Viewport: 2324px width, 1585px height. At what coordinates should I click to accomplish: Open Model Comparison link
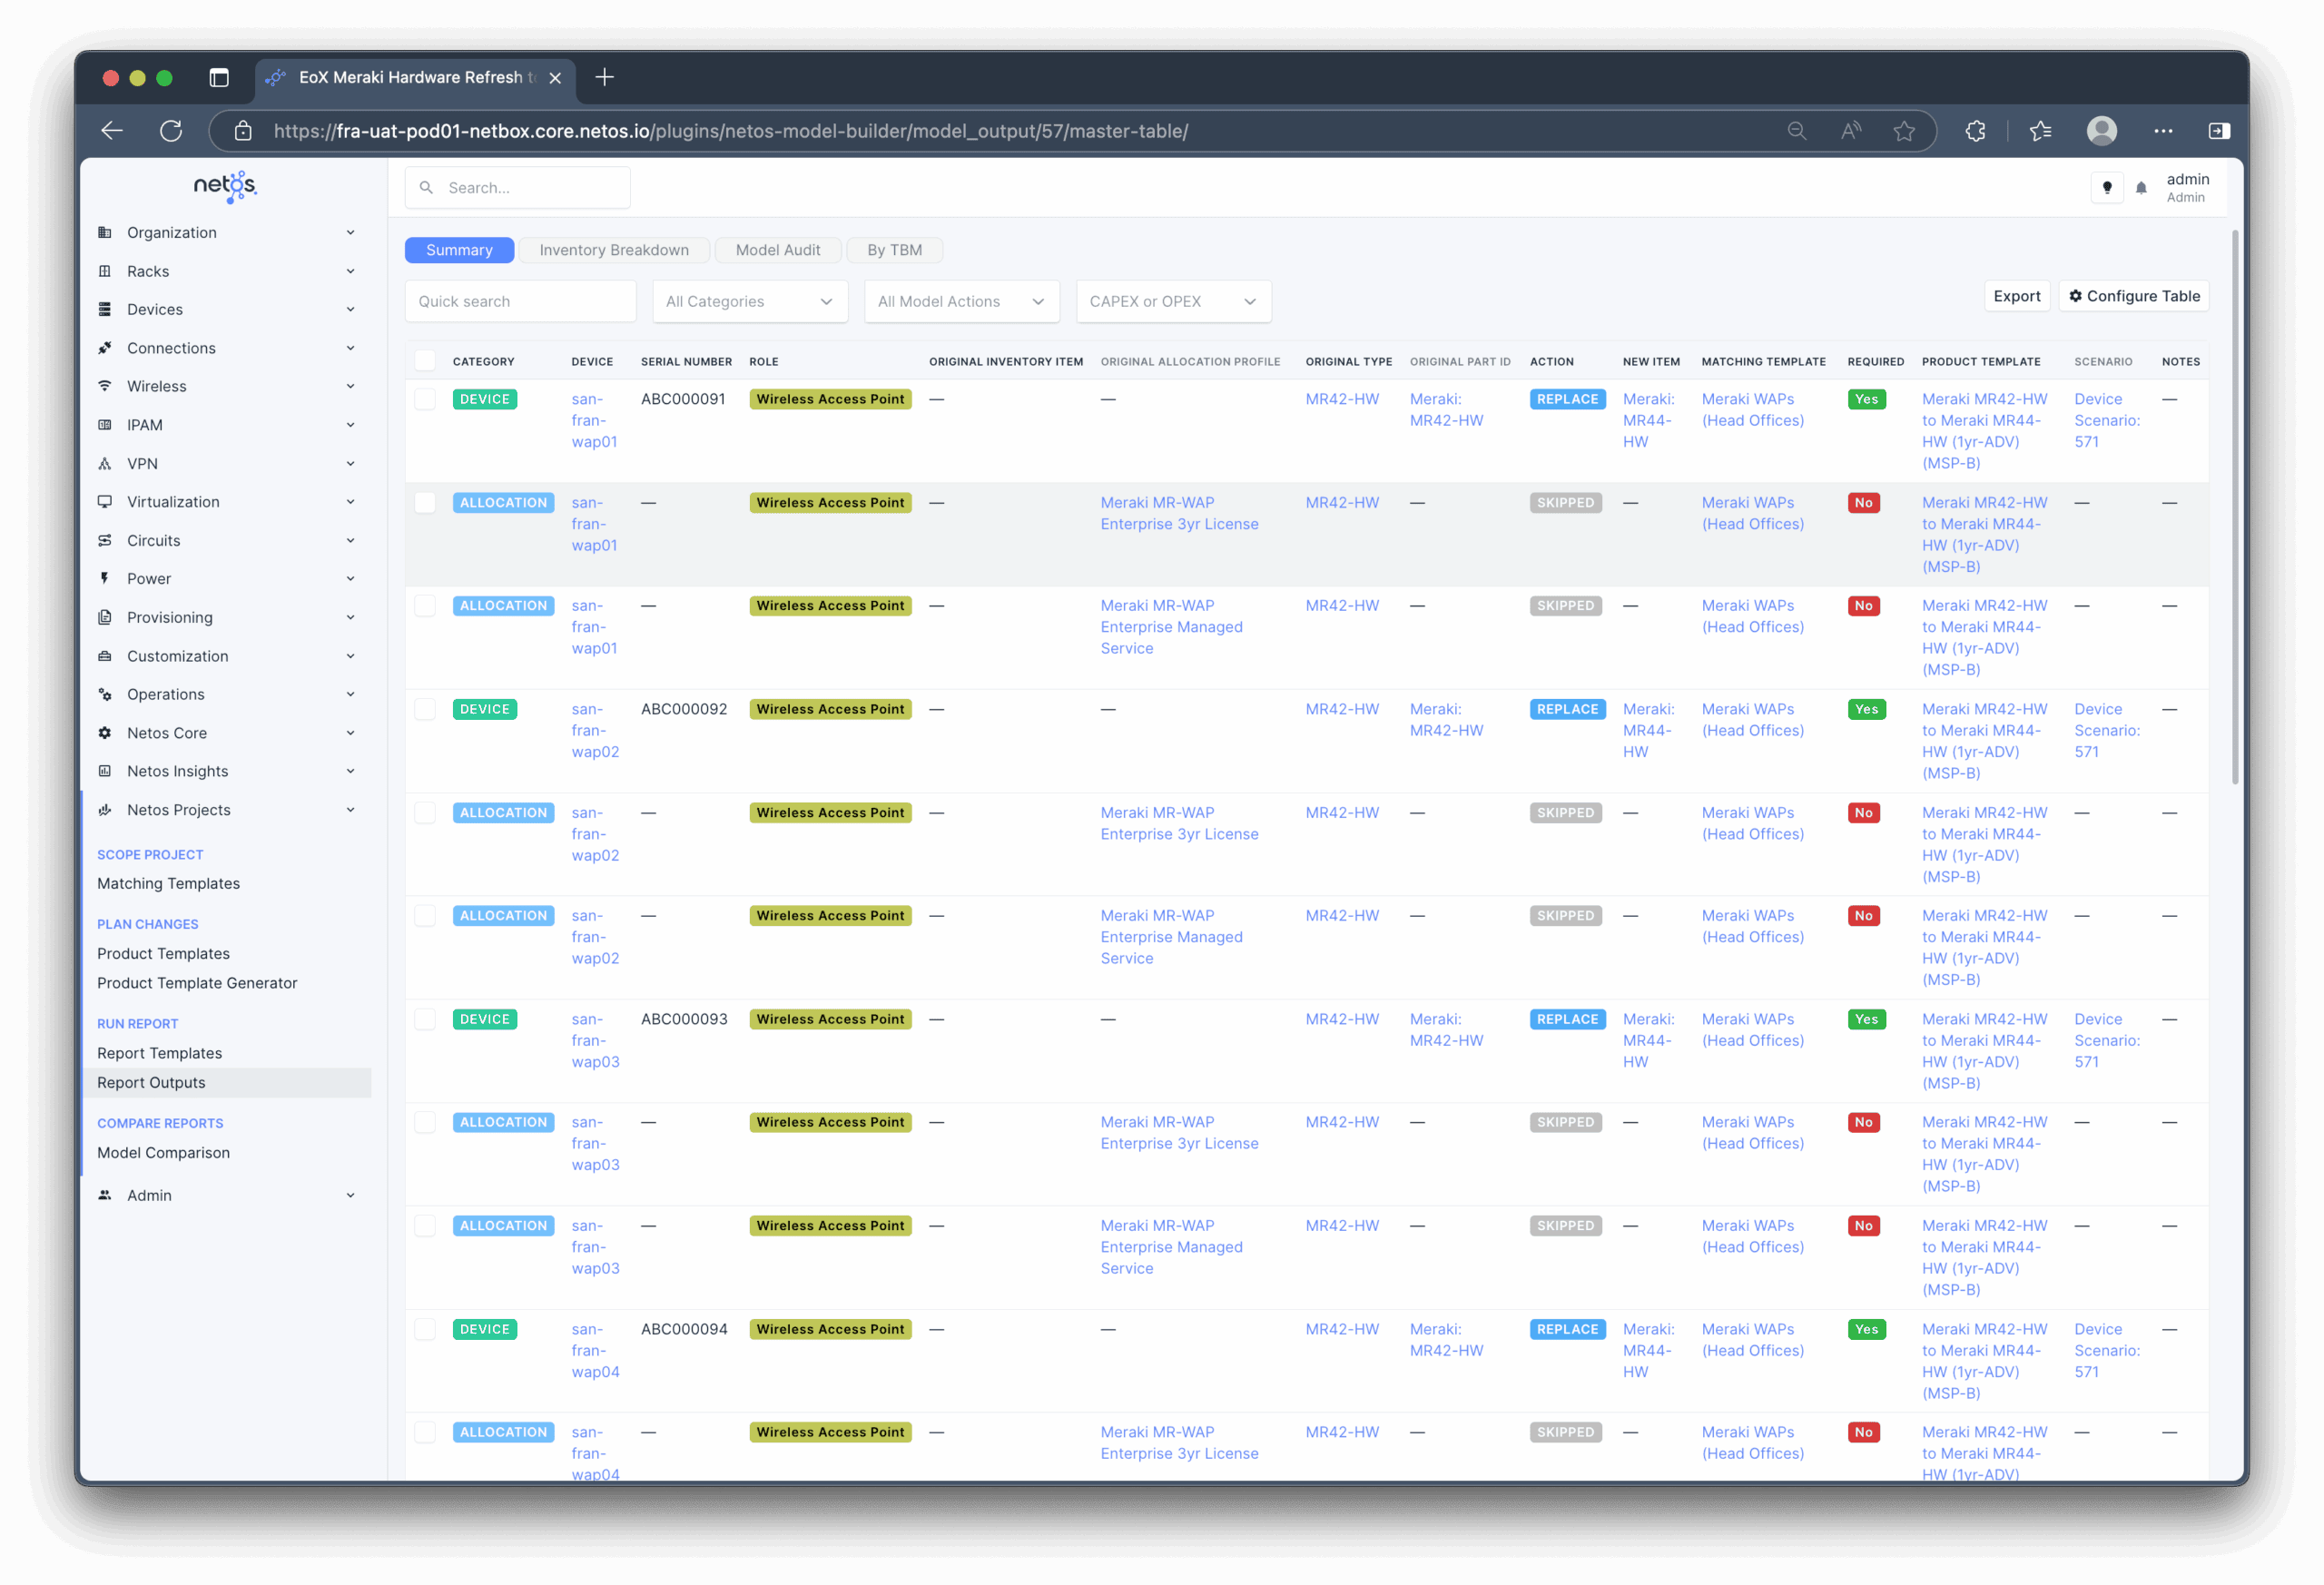[163, 1152]
